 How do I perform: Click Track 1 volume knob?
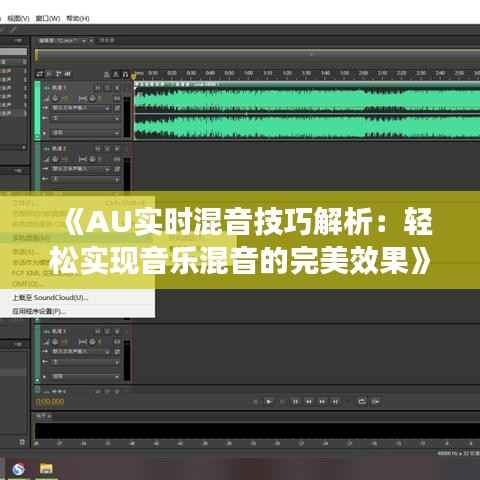pos(55,99)
